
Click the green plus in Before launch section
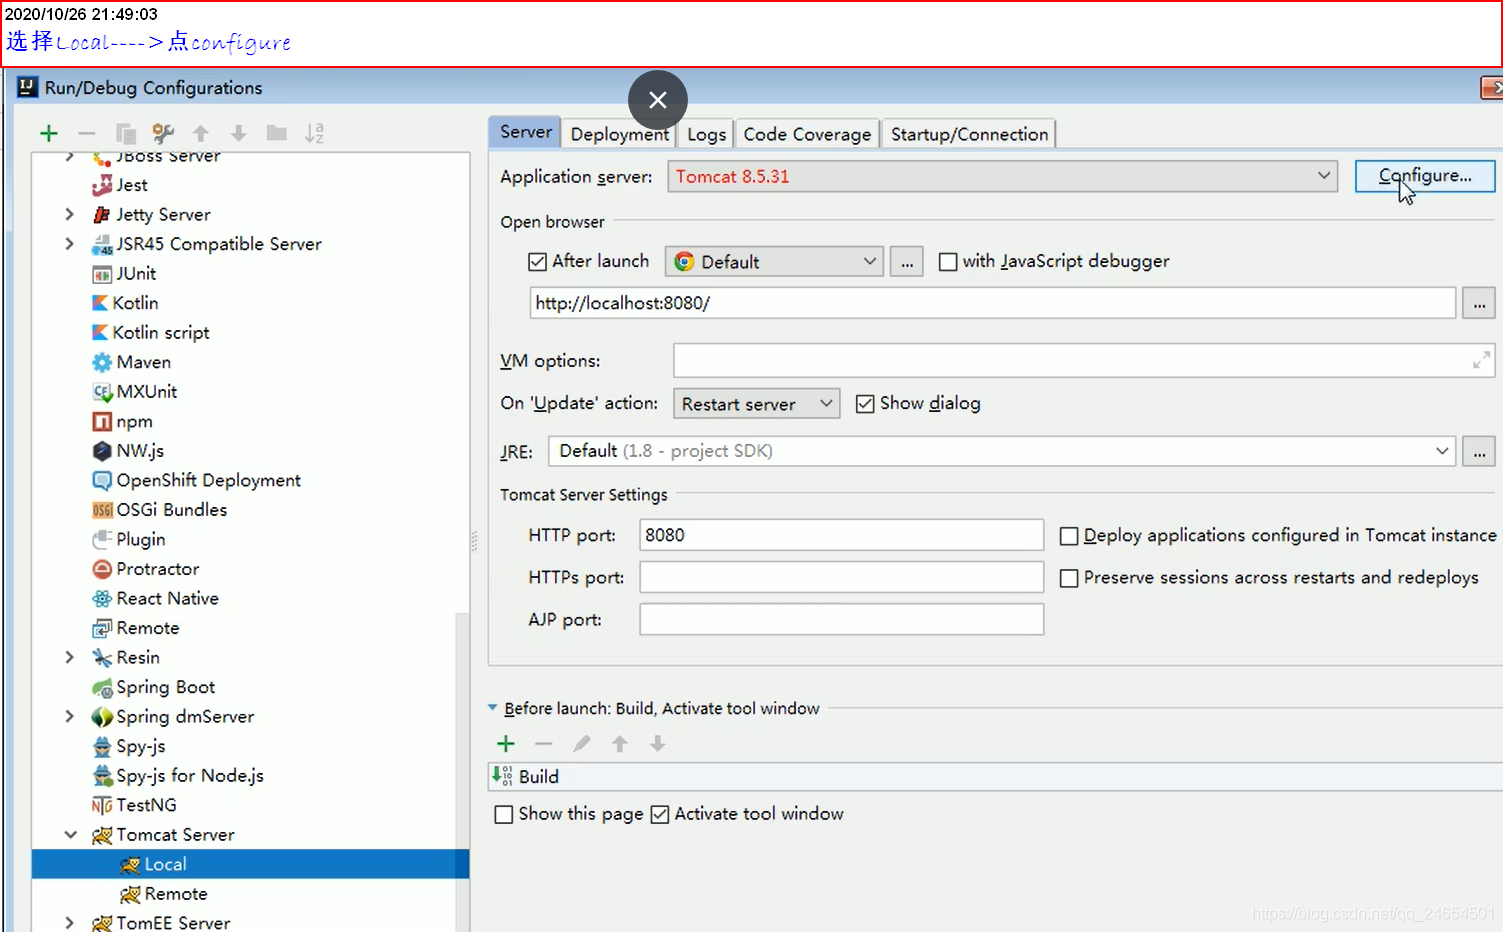point(506,743)
